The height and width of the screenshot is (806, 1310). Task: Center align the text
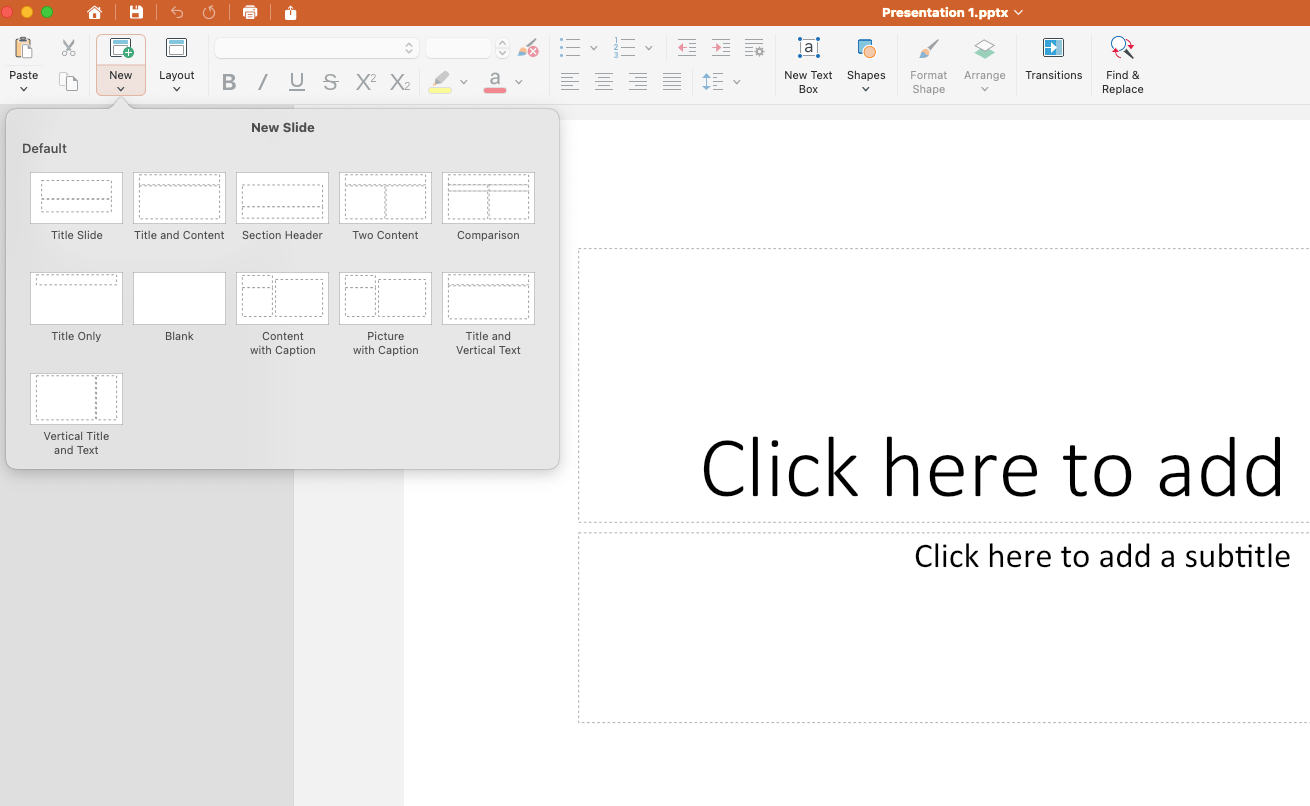[x=604, y=82]
